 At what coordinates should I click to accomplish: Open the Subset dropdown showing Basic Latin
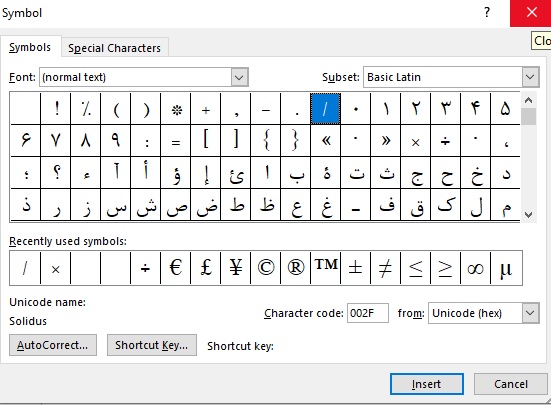tap(530, 77)
